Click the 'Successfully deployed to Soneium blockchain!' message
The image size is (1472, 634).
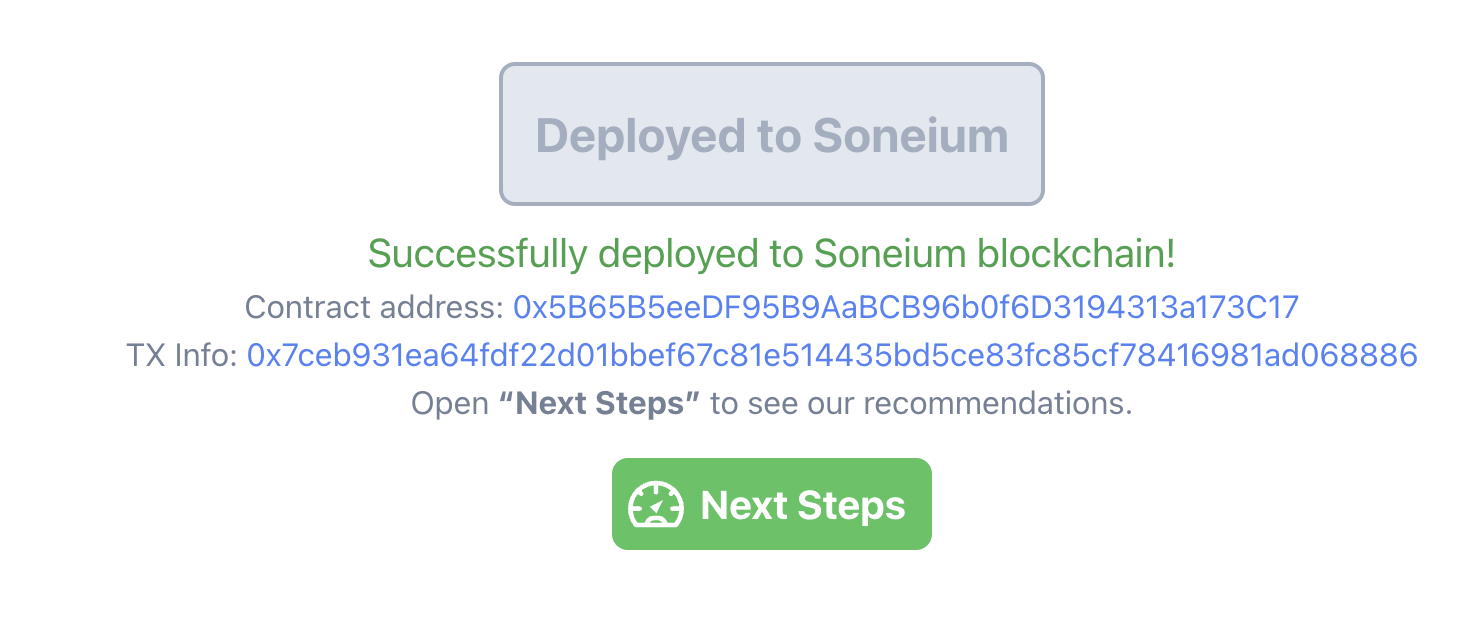[x=771, y=254]
